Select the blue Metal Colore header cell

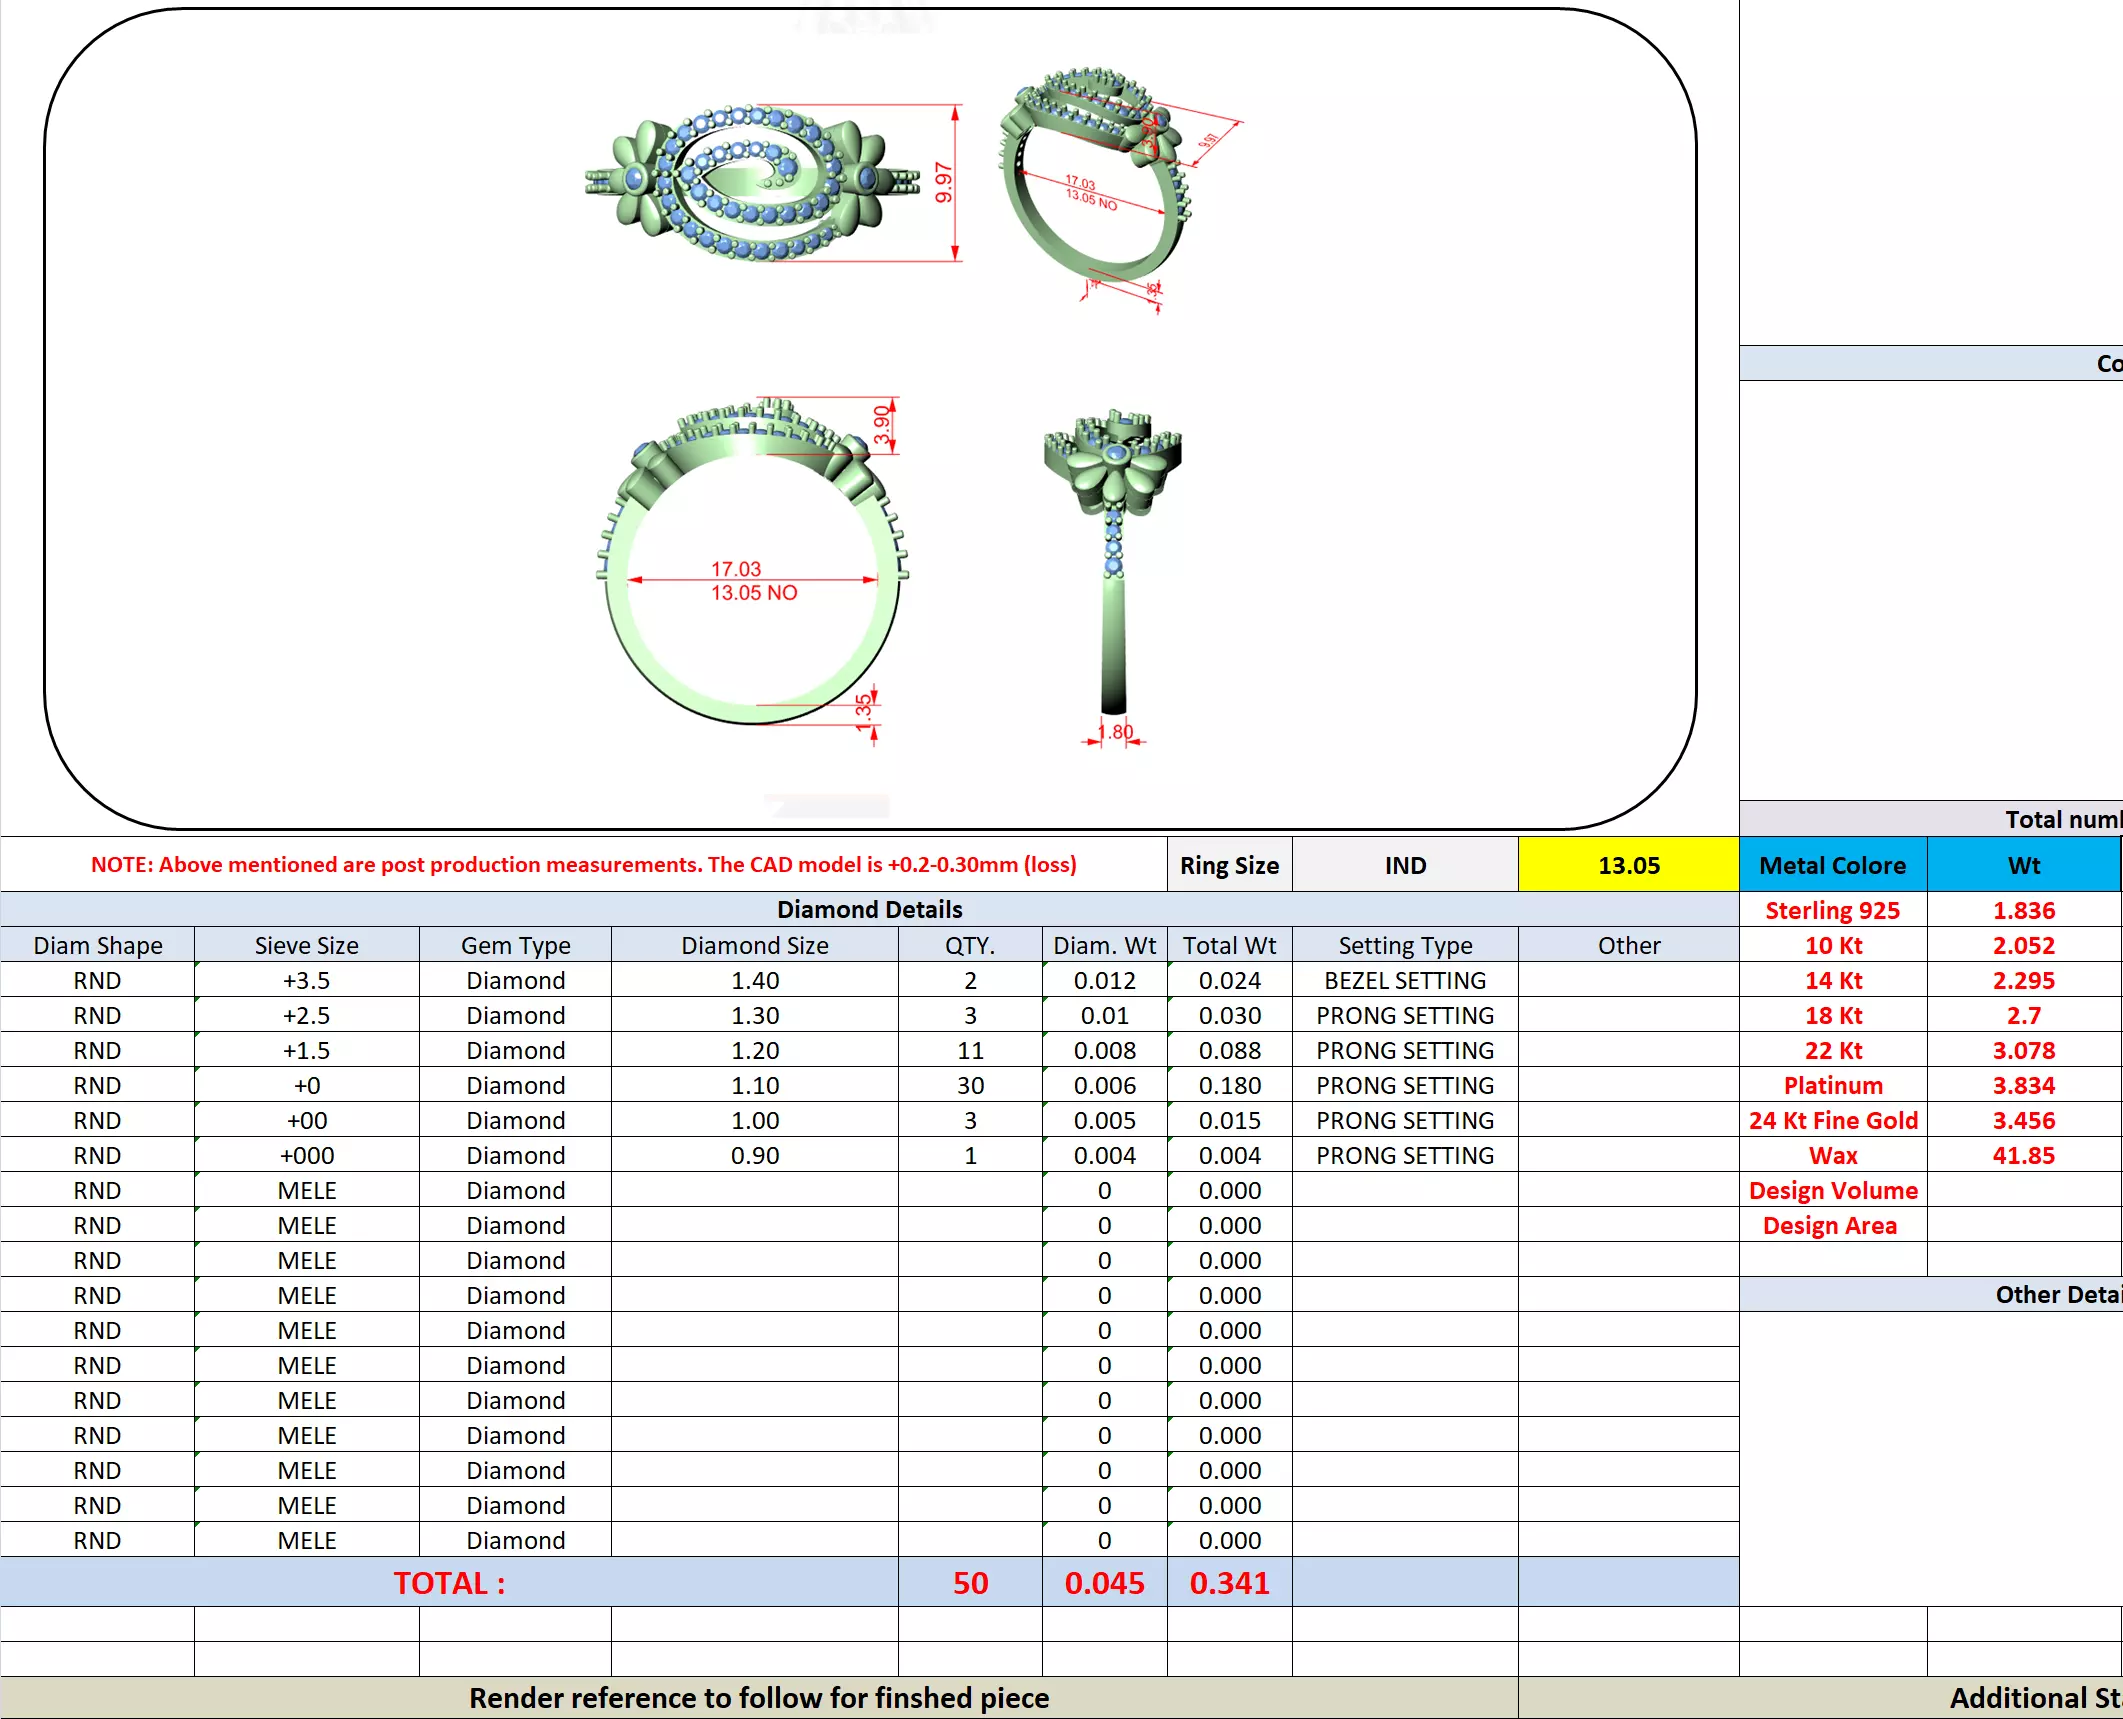tap(1832, 865)
